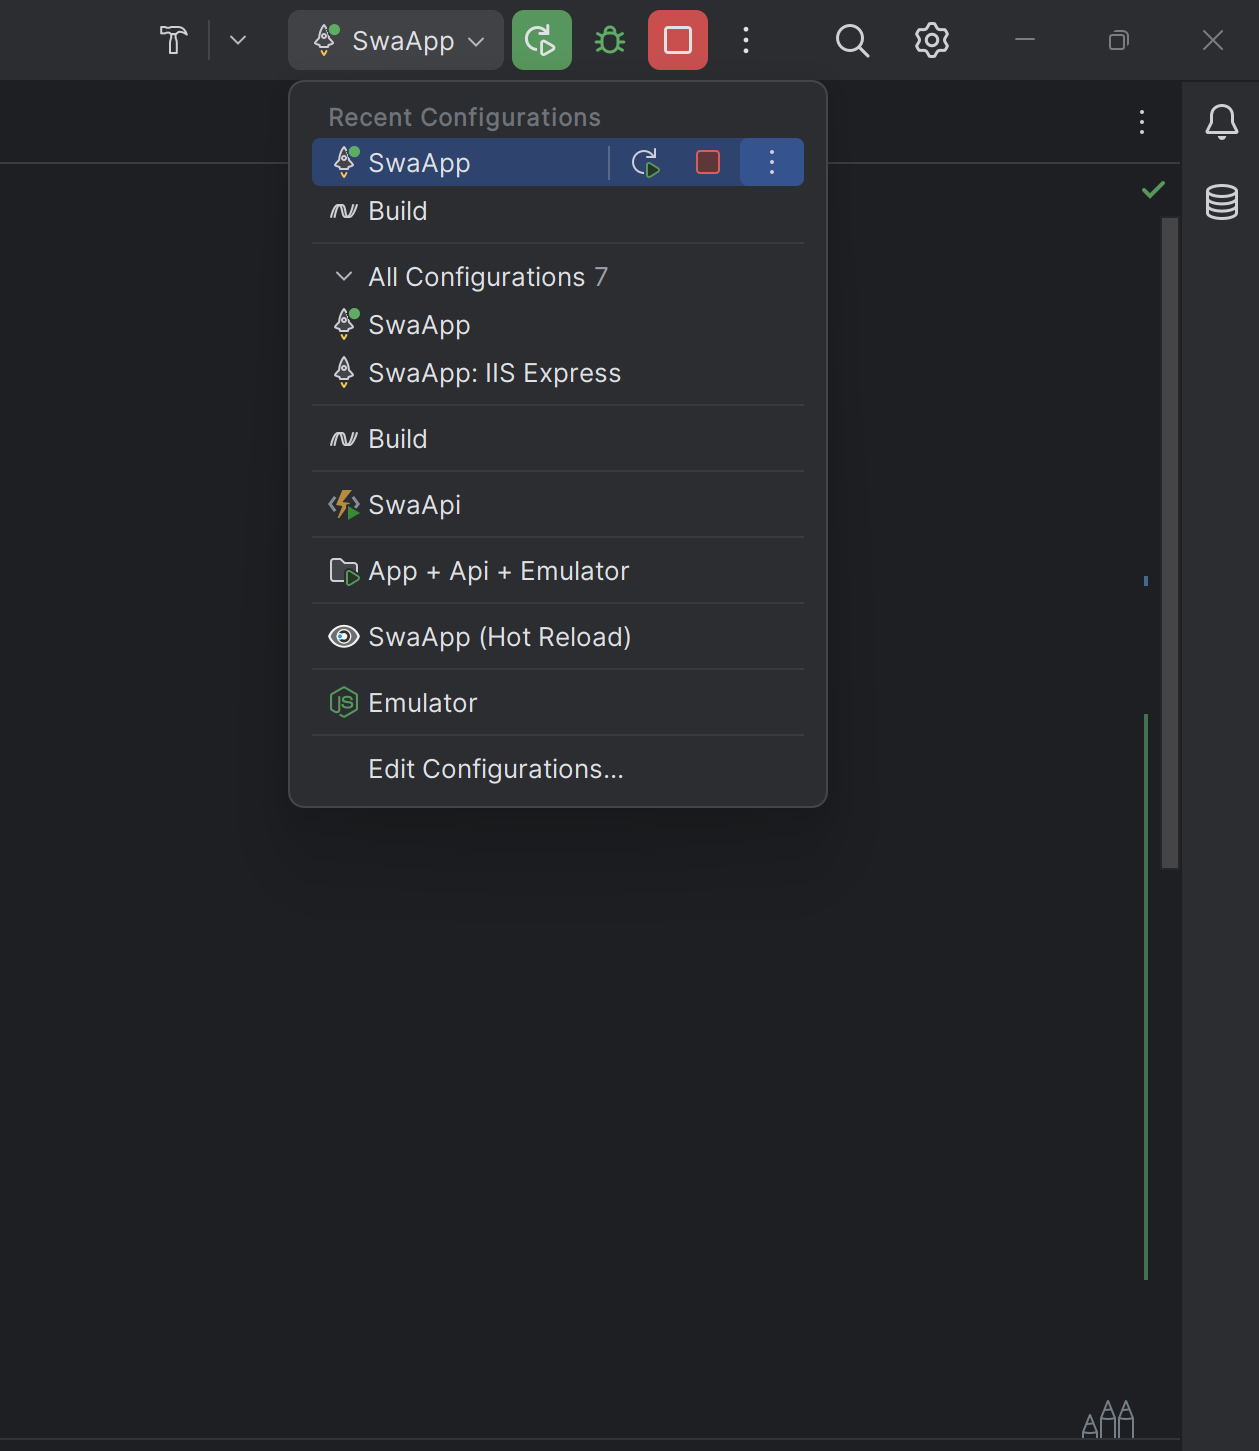
Task: Open the Database tool window icon
Action: [1221, 202]
